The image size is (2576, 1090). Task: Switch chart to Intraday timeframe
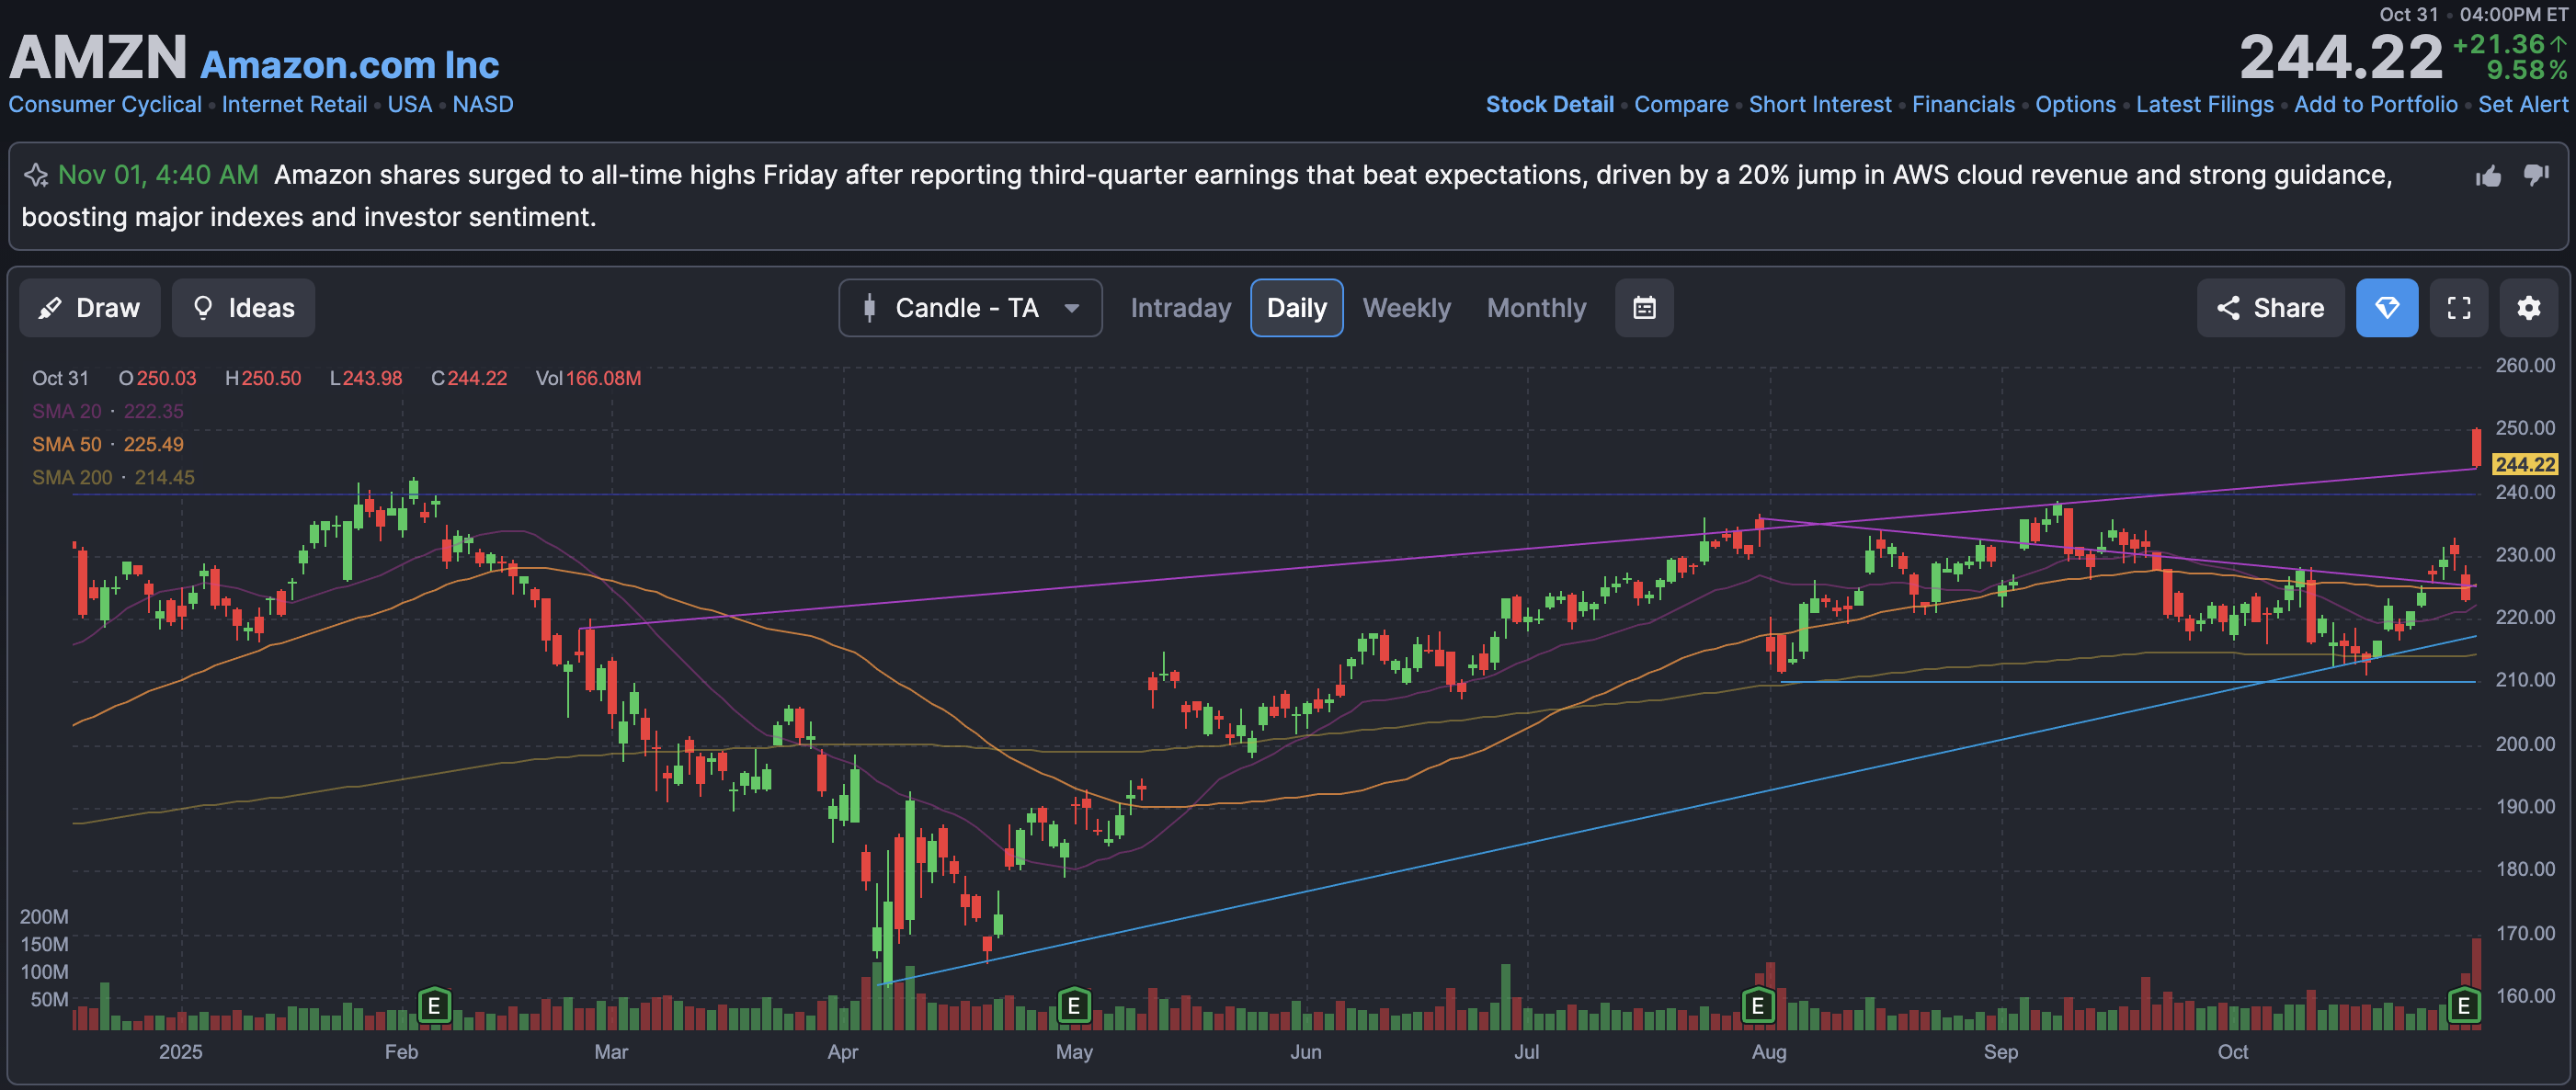click(x=1180, y=308)
